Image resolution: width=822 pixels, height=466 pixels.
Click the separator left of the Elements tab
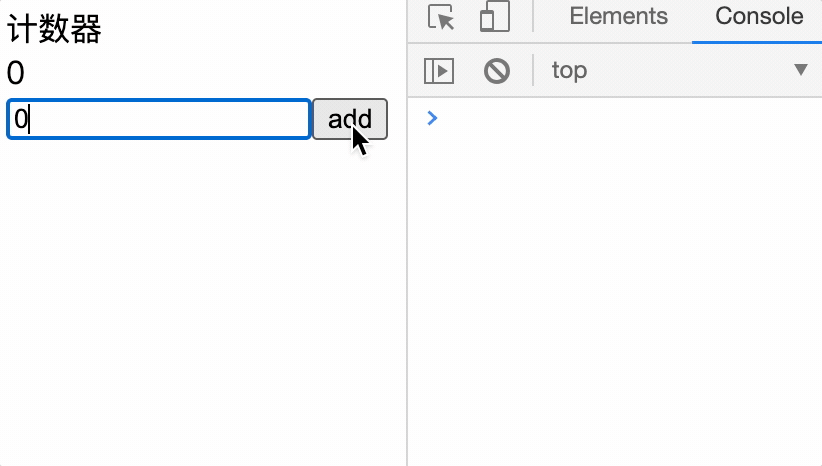(x=532, y=17)
